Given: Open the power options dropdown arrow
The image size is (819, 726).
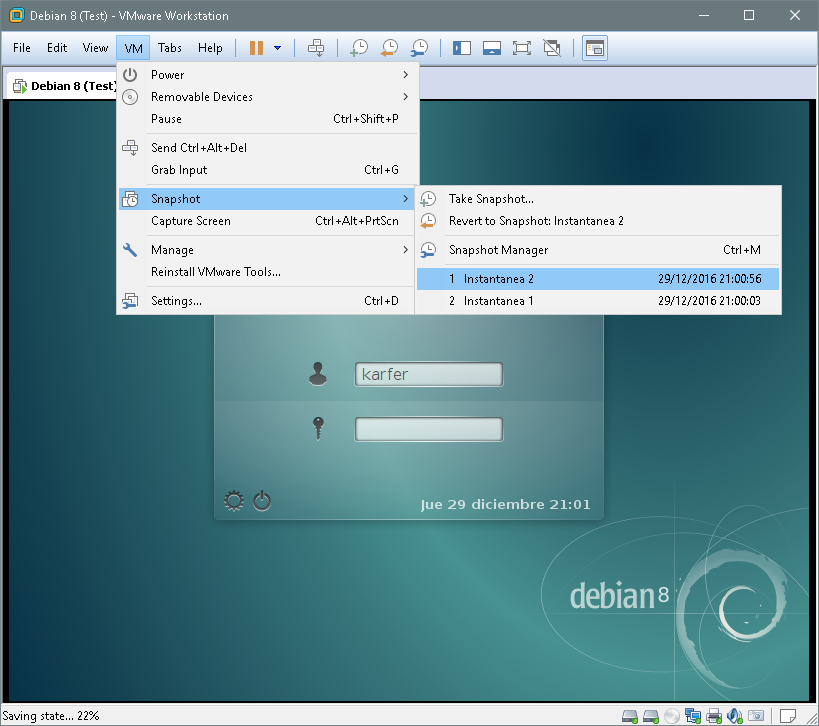Looking at the screenshot, I should [277, 48].
